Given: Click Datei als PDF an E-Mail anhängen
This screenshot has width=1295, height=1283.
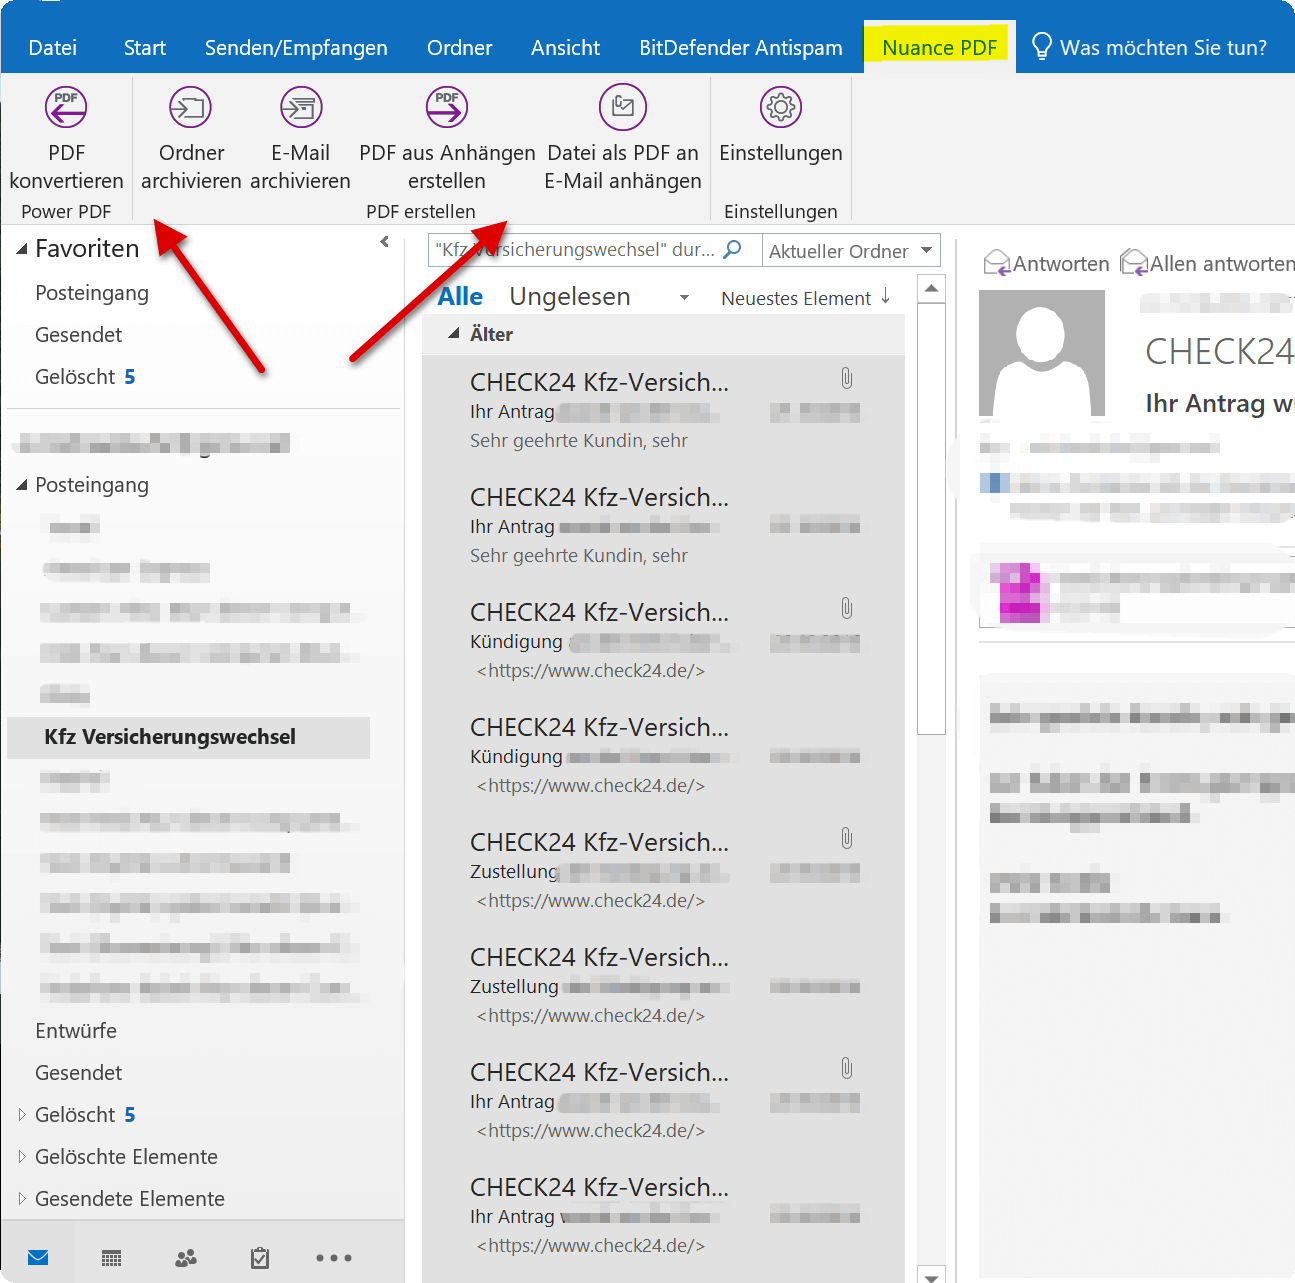Looking at the screenshot, I should [x=623, y=137].
